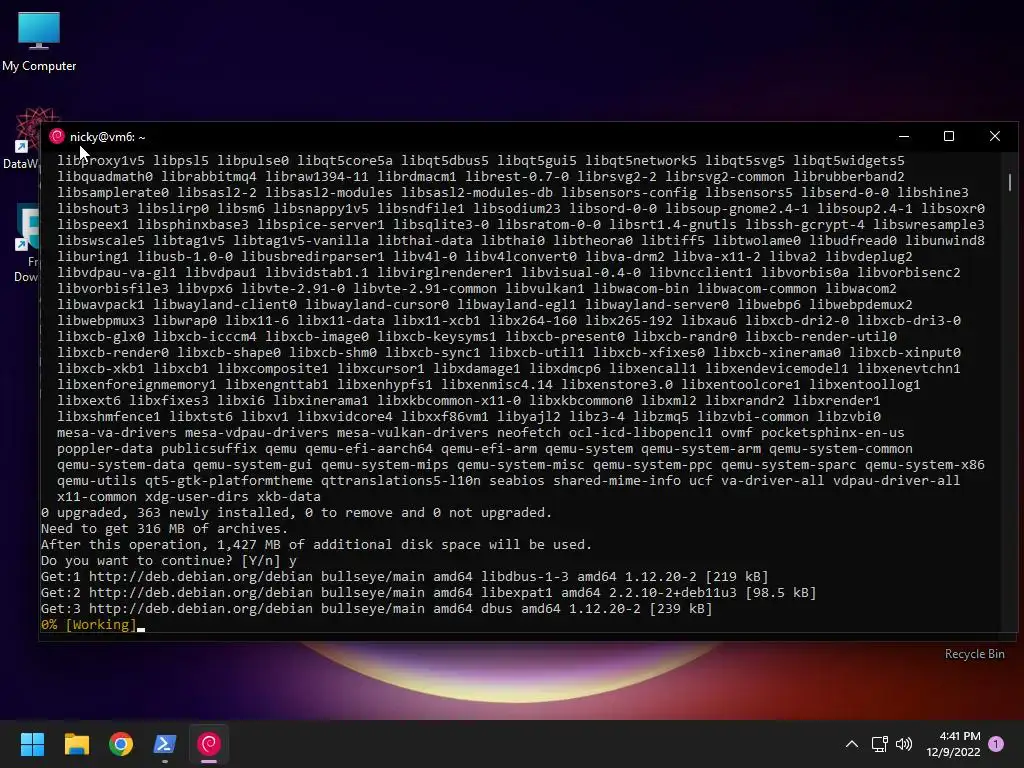This screenshot has height=768, width=1024.
Task: Click the Debian swirl icon in the title bar
Action: [57, 136]
